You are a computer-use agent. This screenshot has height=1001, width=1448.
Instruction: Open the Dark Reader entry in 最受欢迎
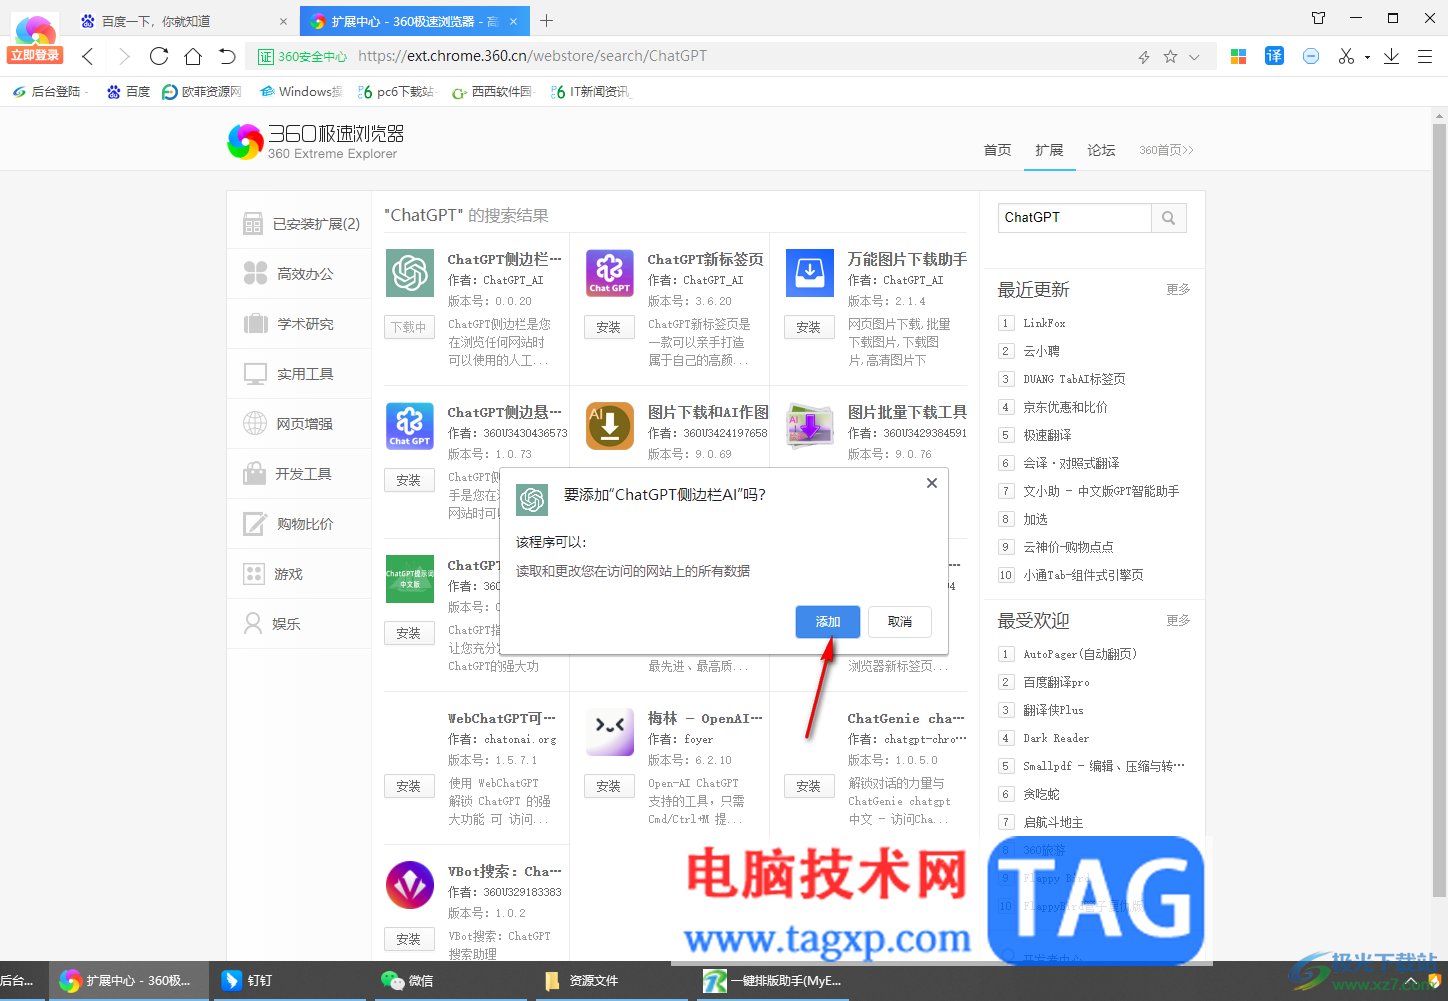1056,738
